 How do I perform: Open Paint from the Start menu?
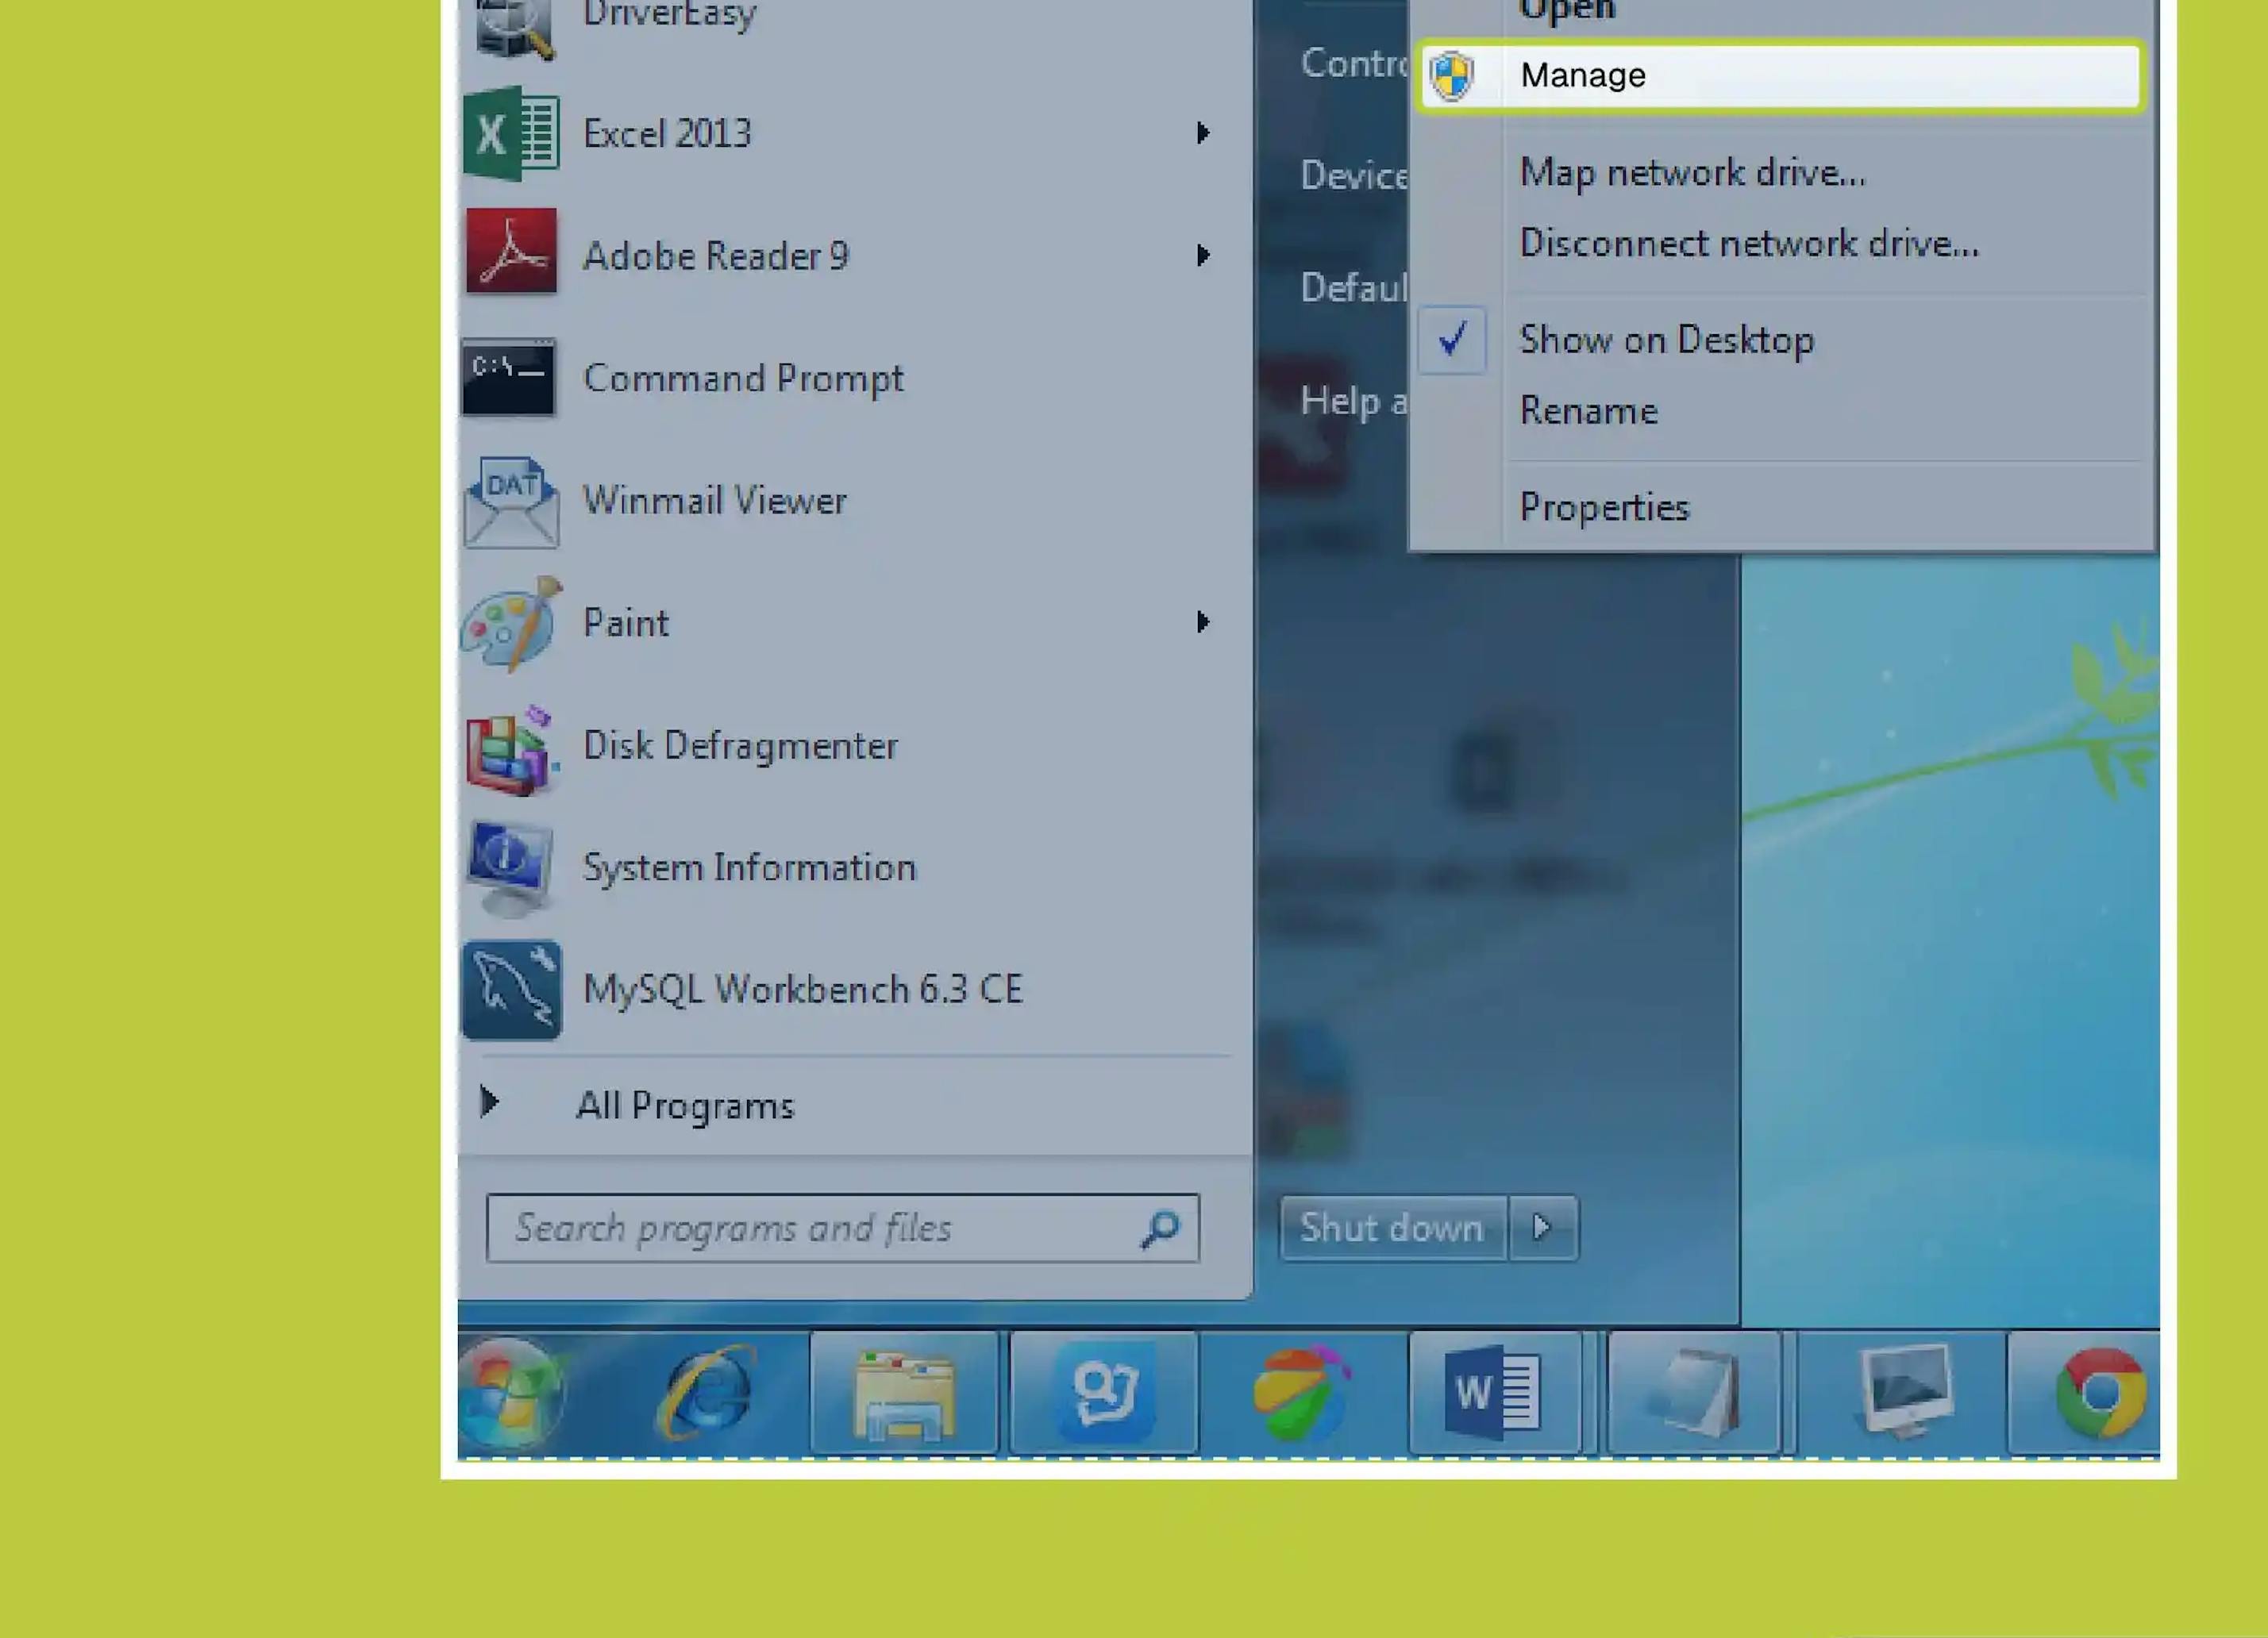pyautogui.click(x=626, y=622)
